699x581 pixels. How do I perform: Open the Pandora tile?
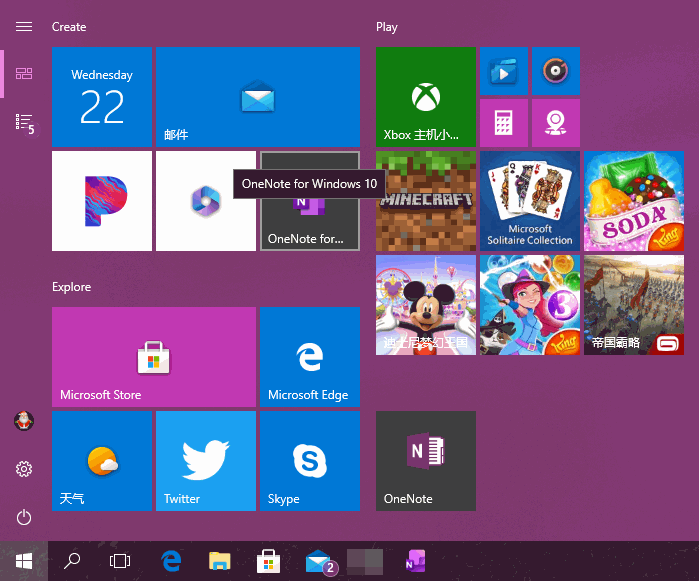click(x=101, y=201)
